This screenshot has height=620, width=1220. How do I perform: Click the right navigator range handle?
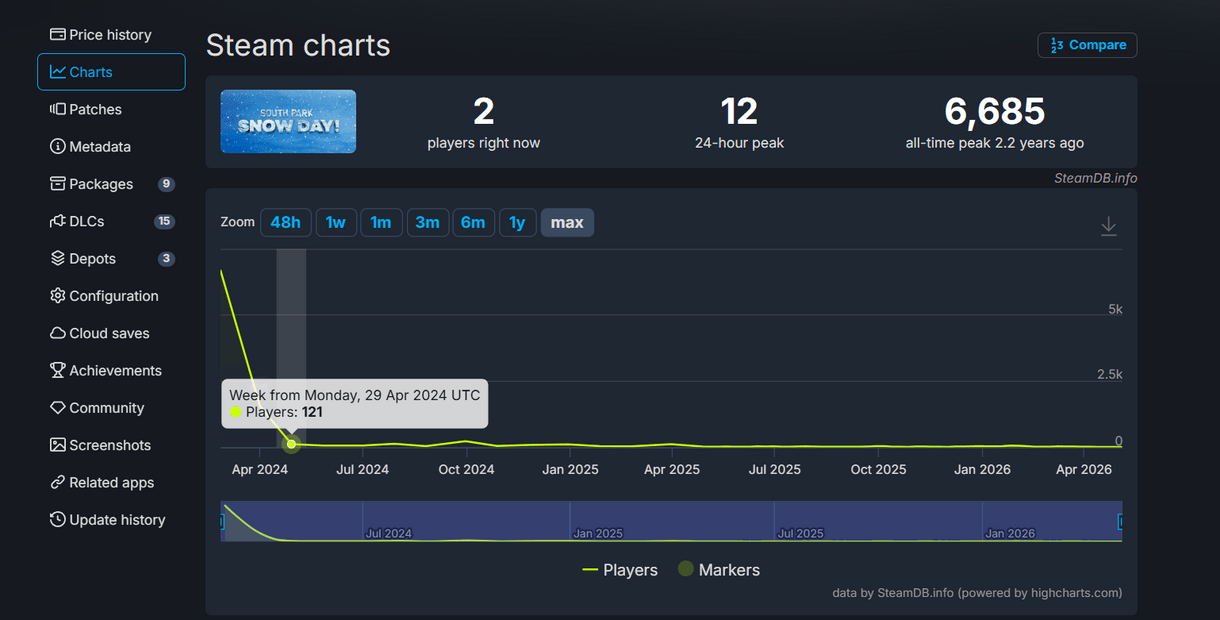(1121, 521)
